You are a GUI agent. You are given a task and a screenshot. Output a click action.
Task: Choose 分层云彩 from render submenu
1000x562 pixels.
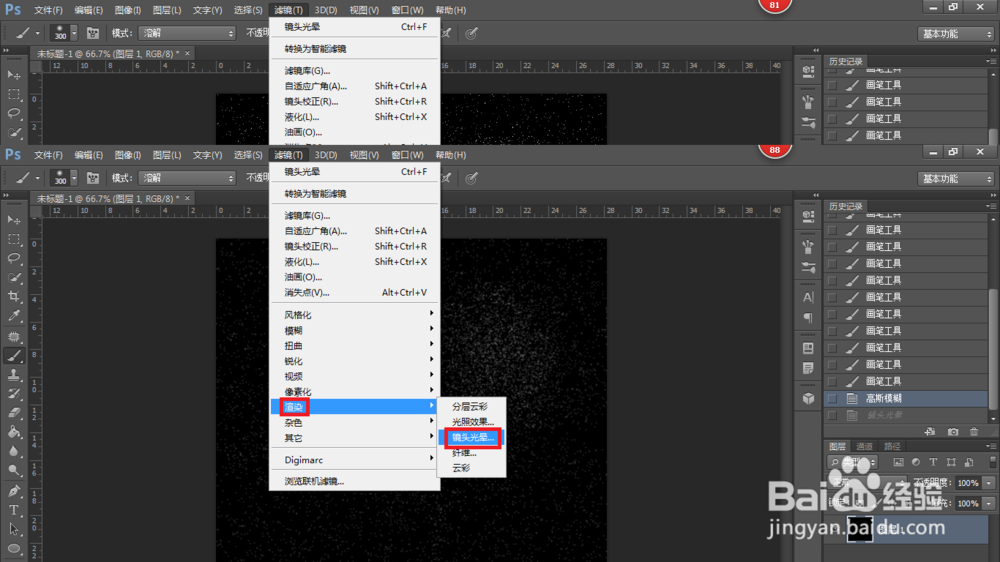[x=472, y=406]
